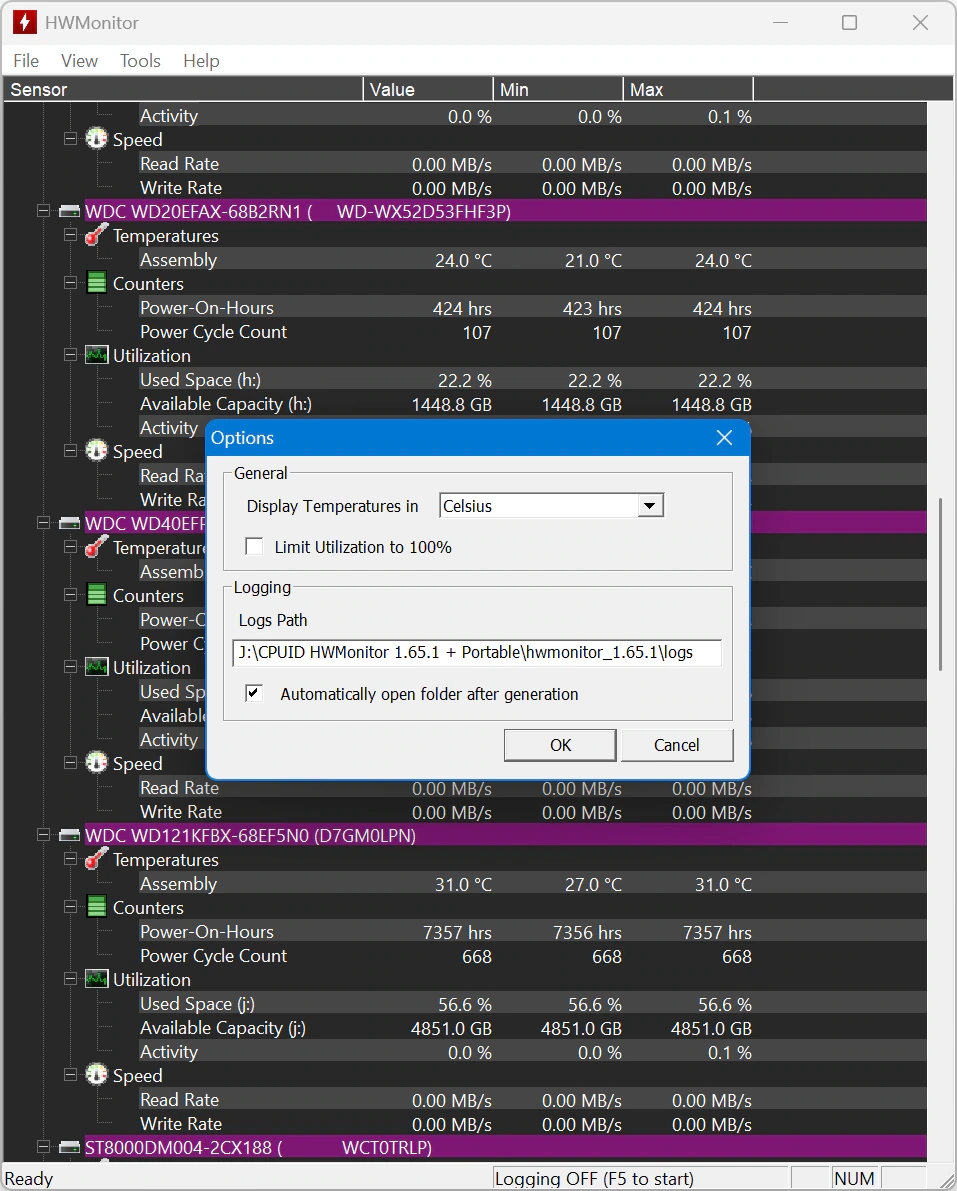Collapse Counters under WD121KFBX drive
The height and width of the screenshot is (1191, 957).
[x=71, y=907]
